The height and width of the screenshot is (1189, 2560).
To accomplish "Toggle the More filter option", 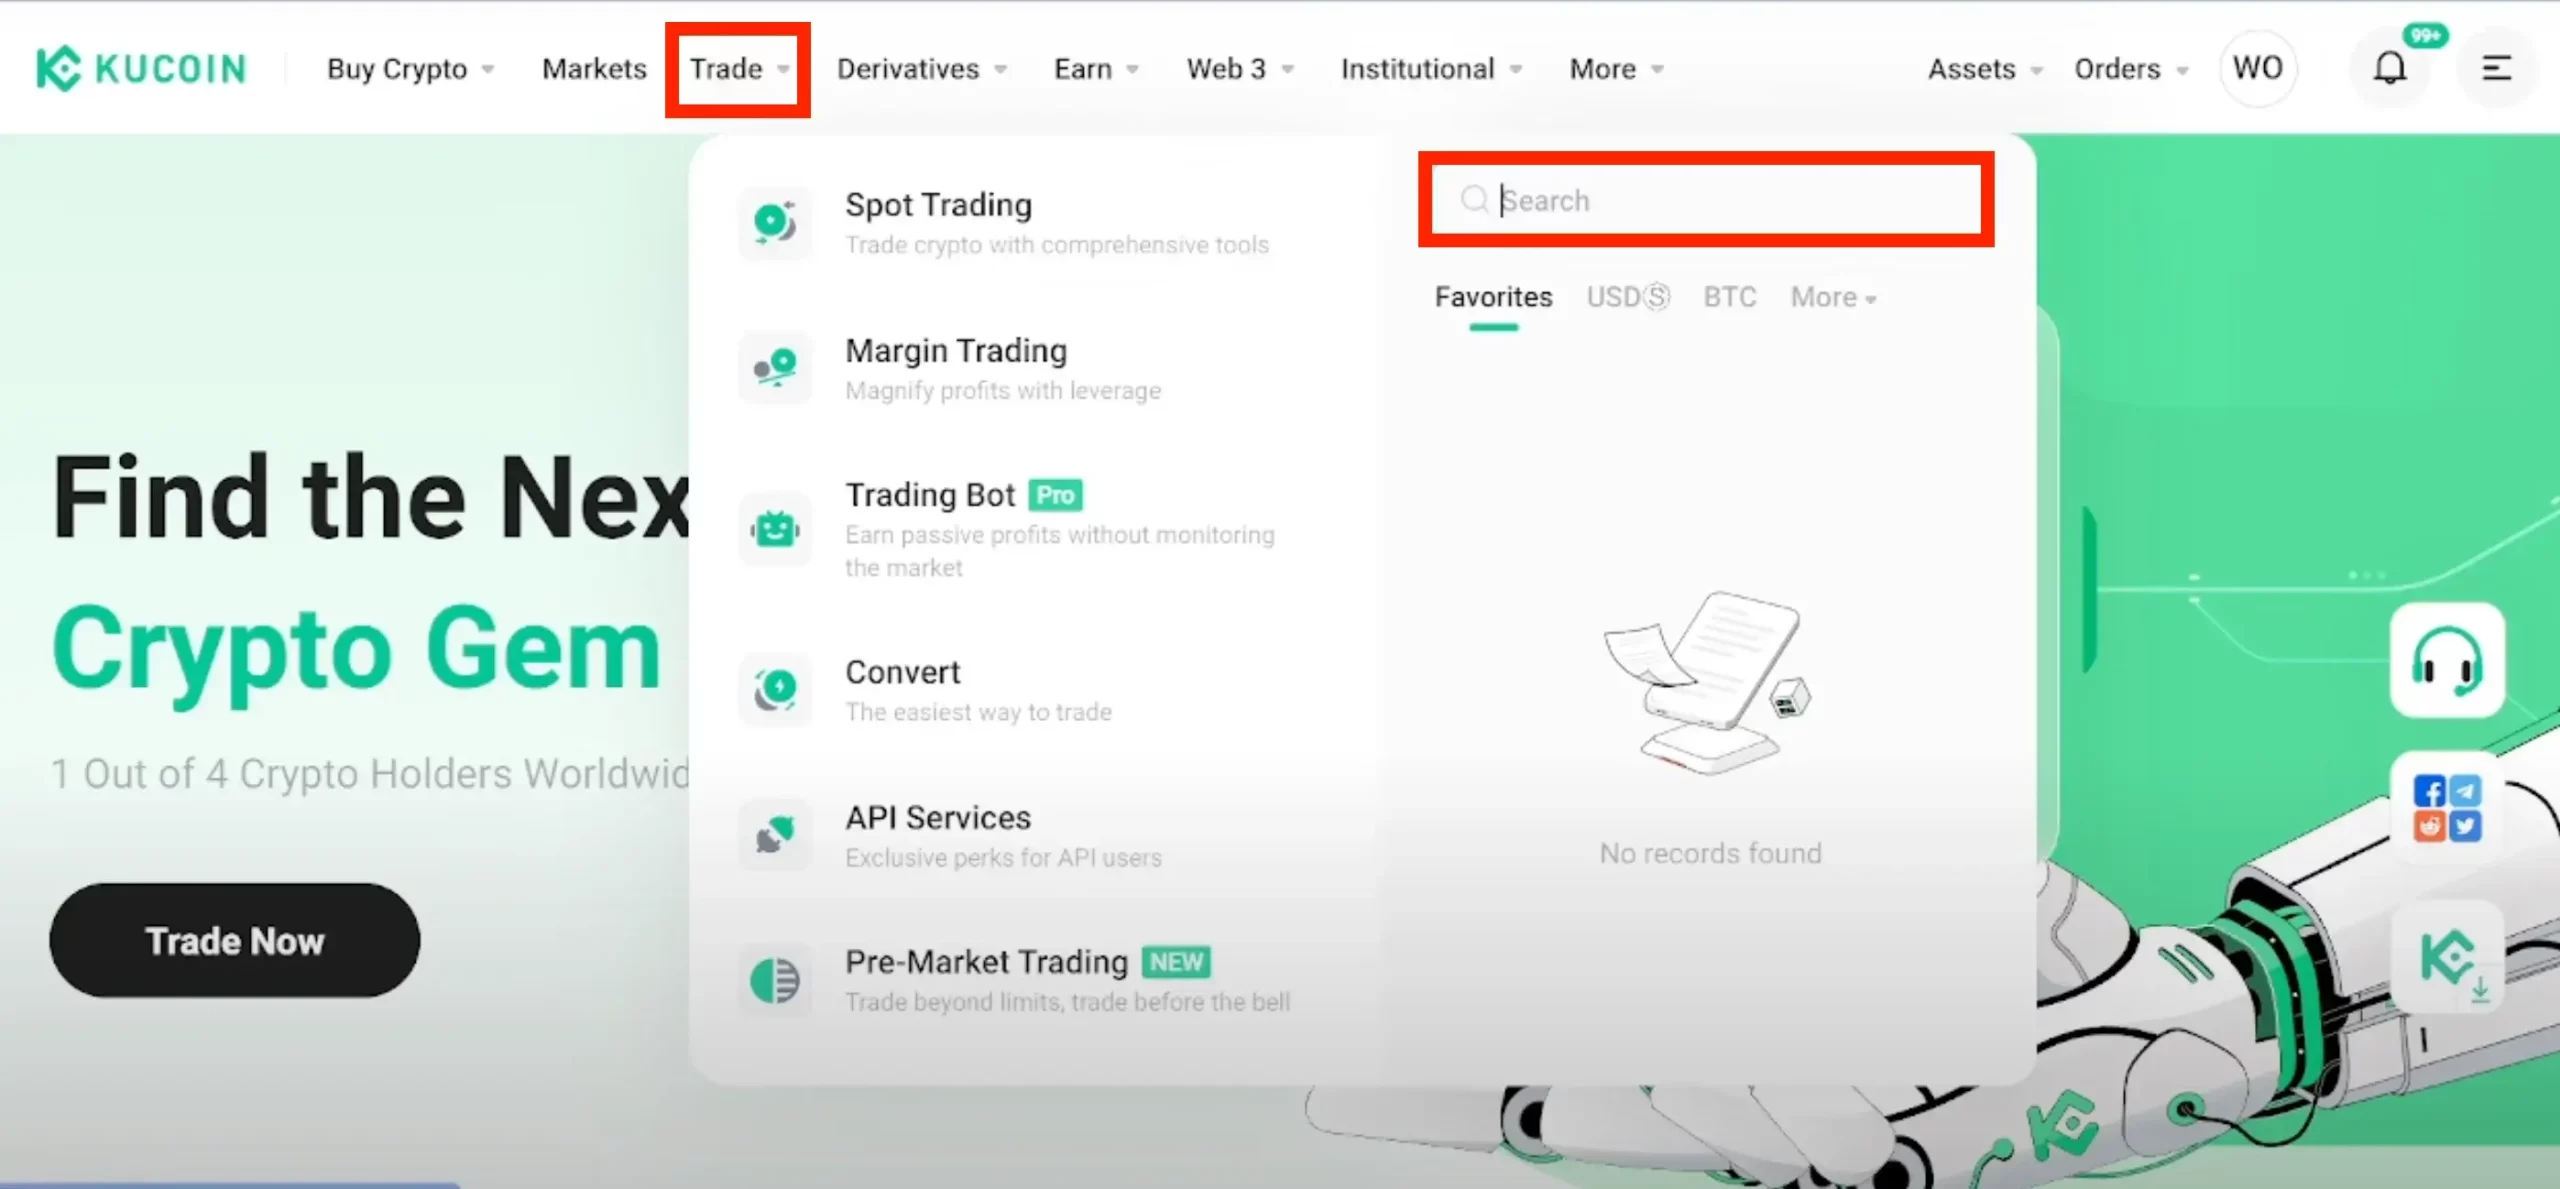I will point(1832,297).
